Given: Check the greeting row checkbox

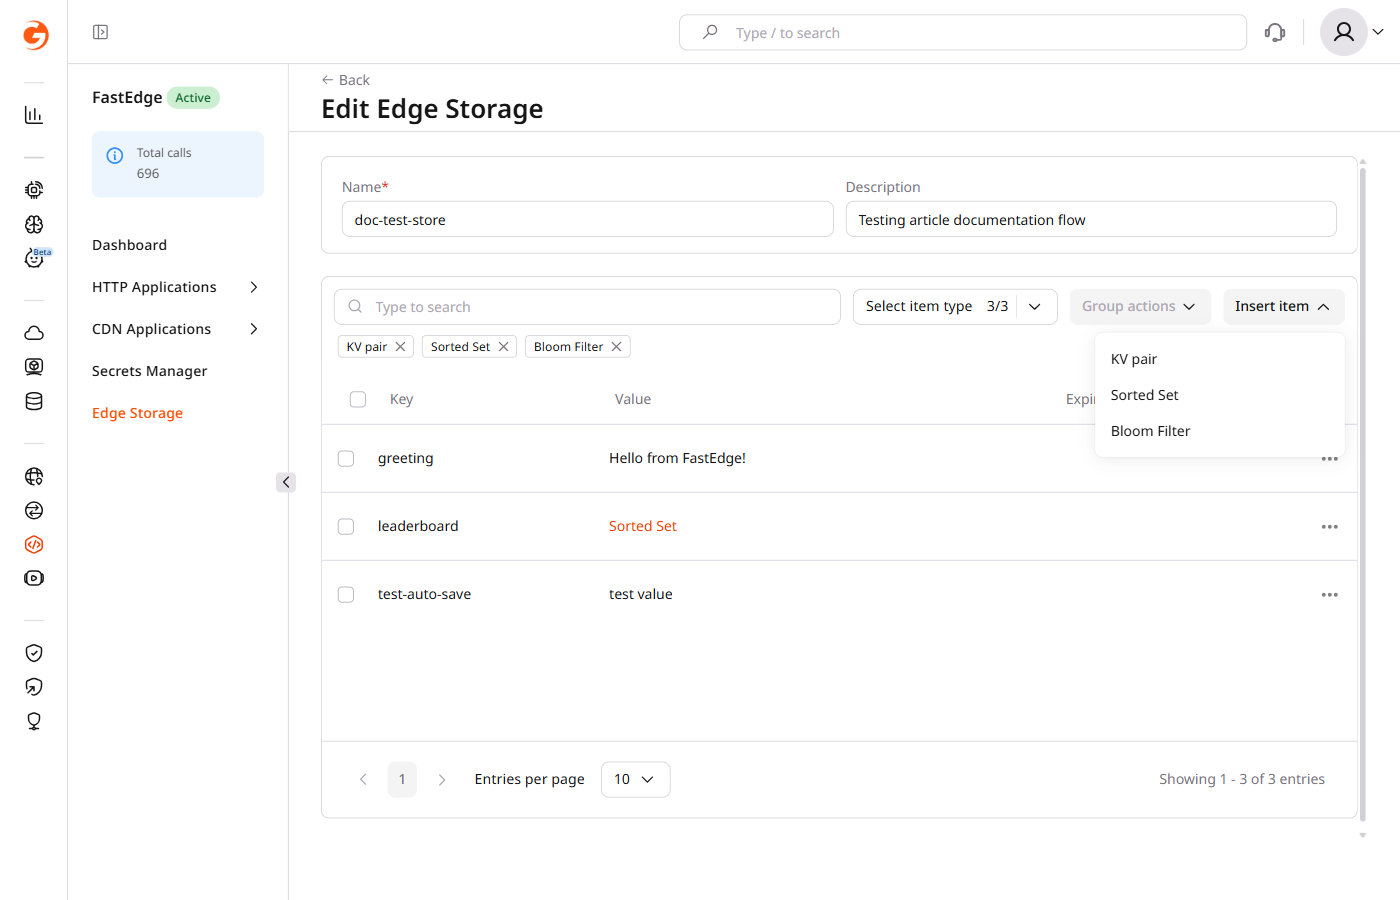Looking at the screenshot, I should [x=346, y=458].
